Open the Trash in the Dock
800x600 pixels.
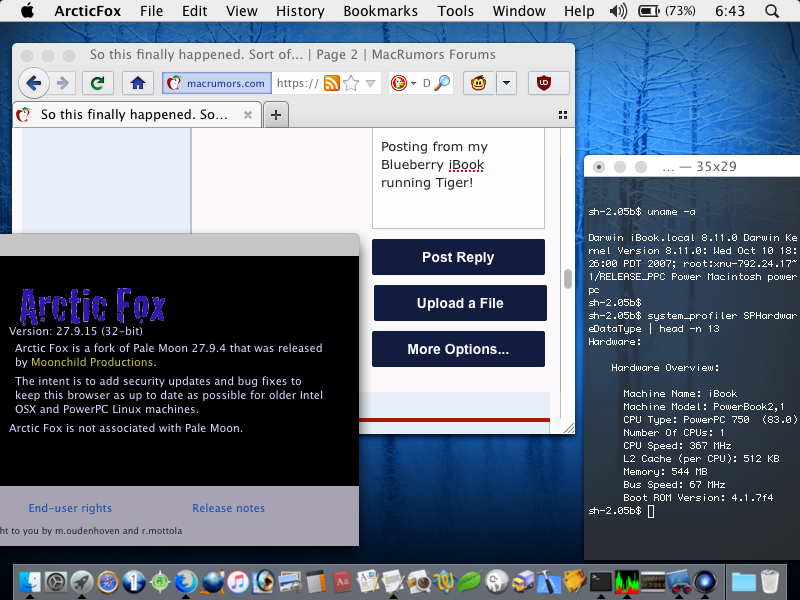[769, 582]
